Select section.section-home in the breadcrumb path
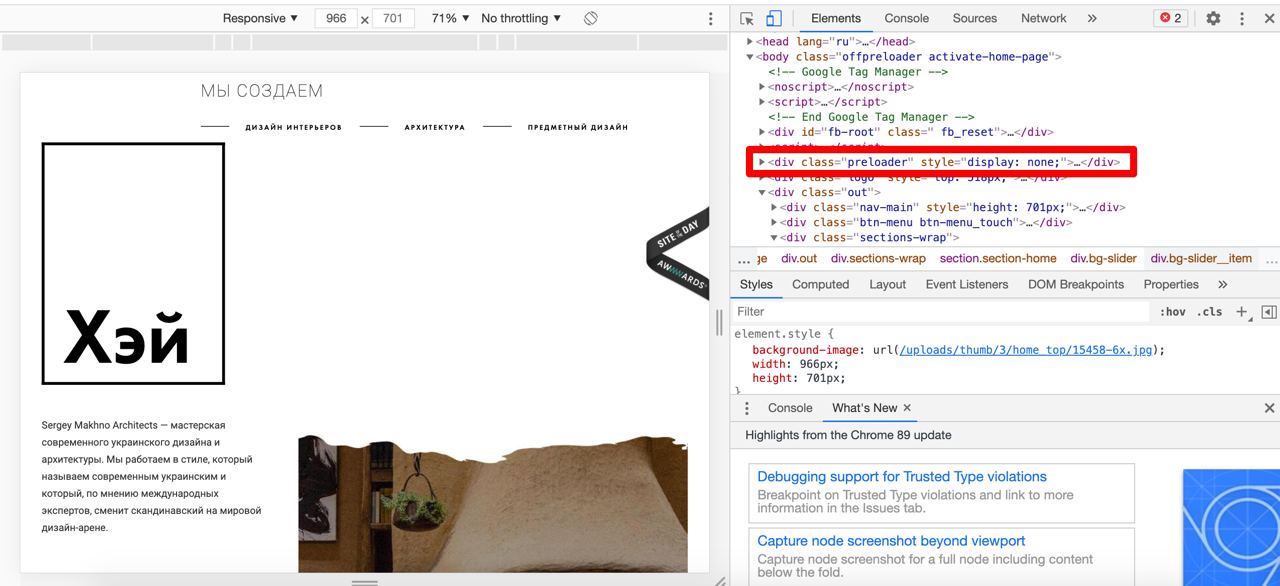 click(998, 259)
